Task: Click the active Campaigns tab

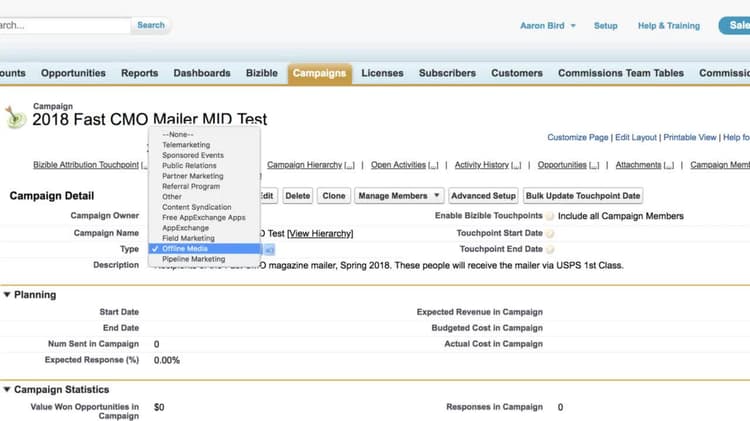Action: coord(320,74)
